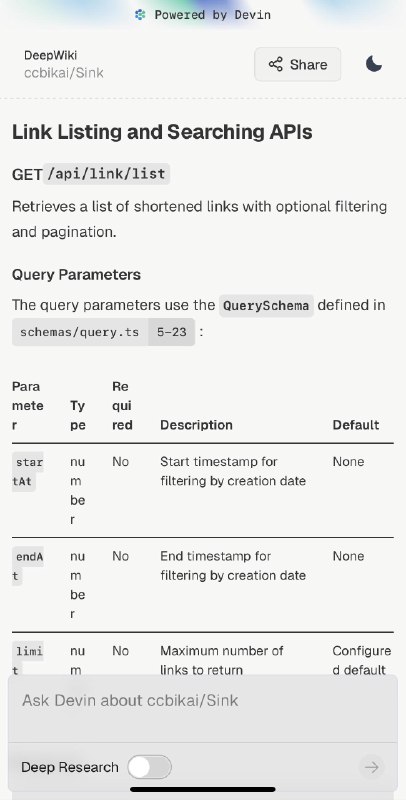Open the ccbikai/Sink repository title
The image size is (406, 800).
pos(64,73)
